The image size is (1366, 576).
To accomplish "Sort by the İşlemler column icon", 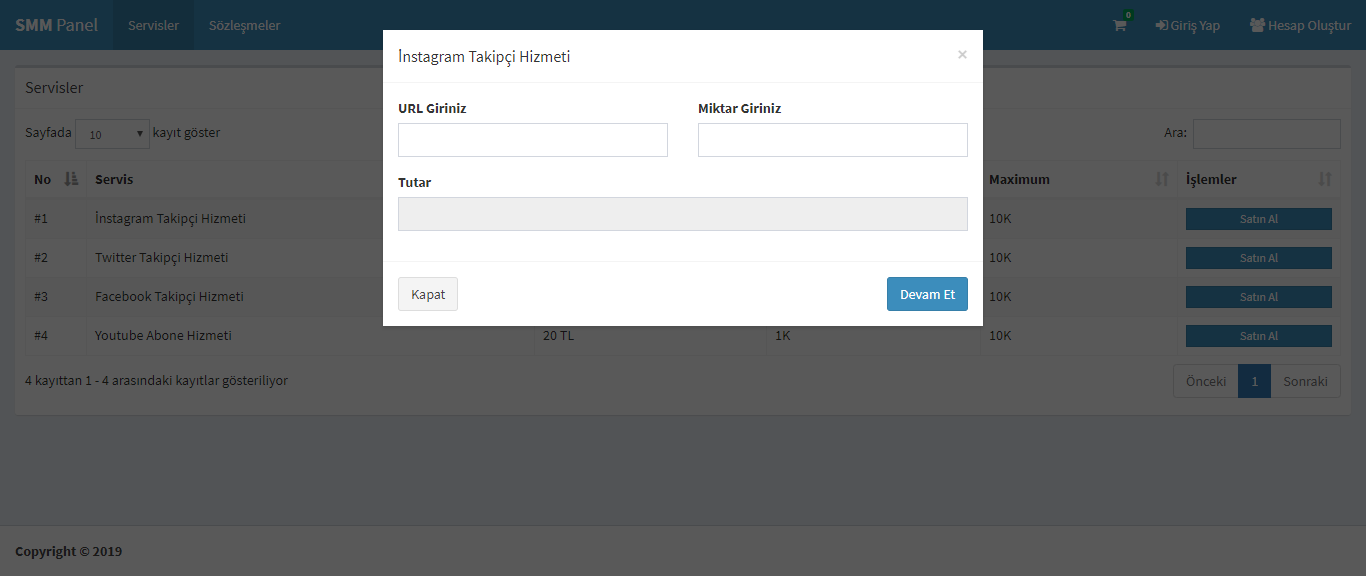I will (1325, 179).
